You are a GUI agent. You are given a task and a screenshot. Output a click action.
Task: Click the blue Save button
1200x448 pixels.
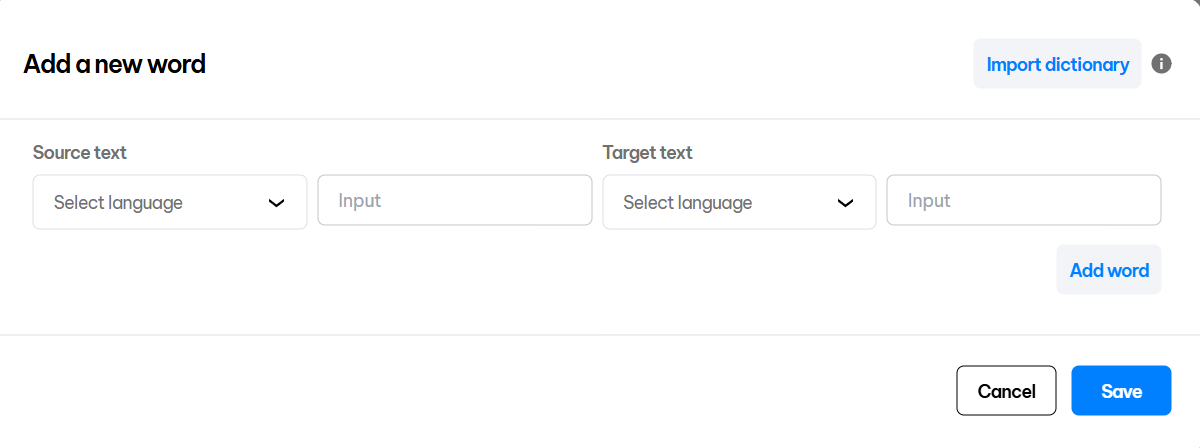1121,391
